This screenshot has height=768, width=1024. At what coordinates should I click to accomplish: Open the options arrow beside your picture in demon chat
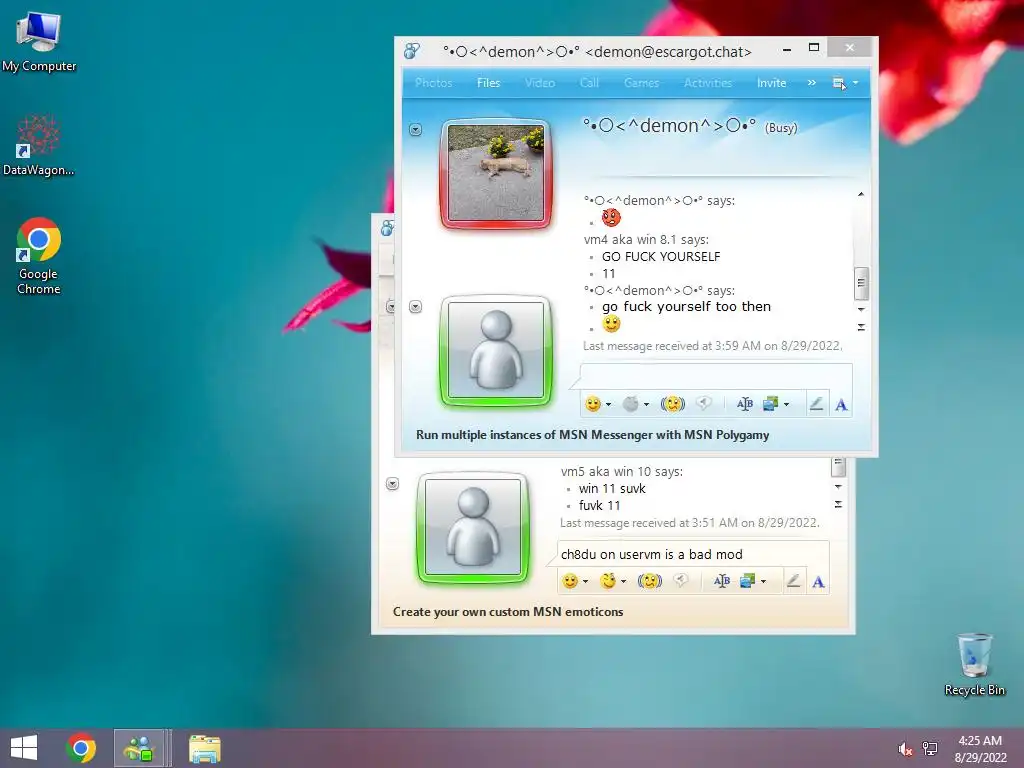click(415, 307)
